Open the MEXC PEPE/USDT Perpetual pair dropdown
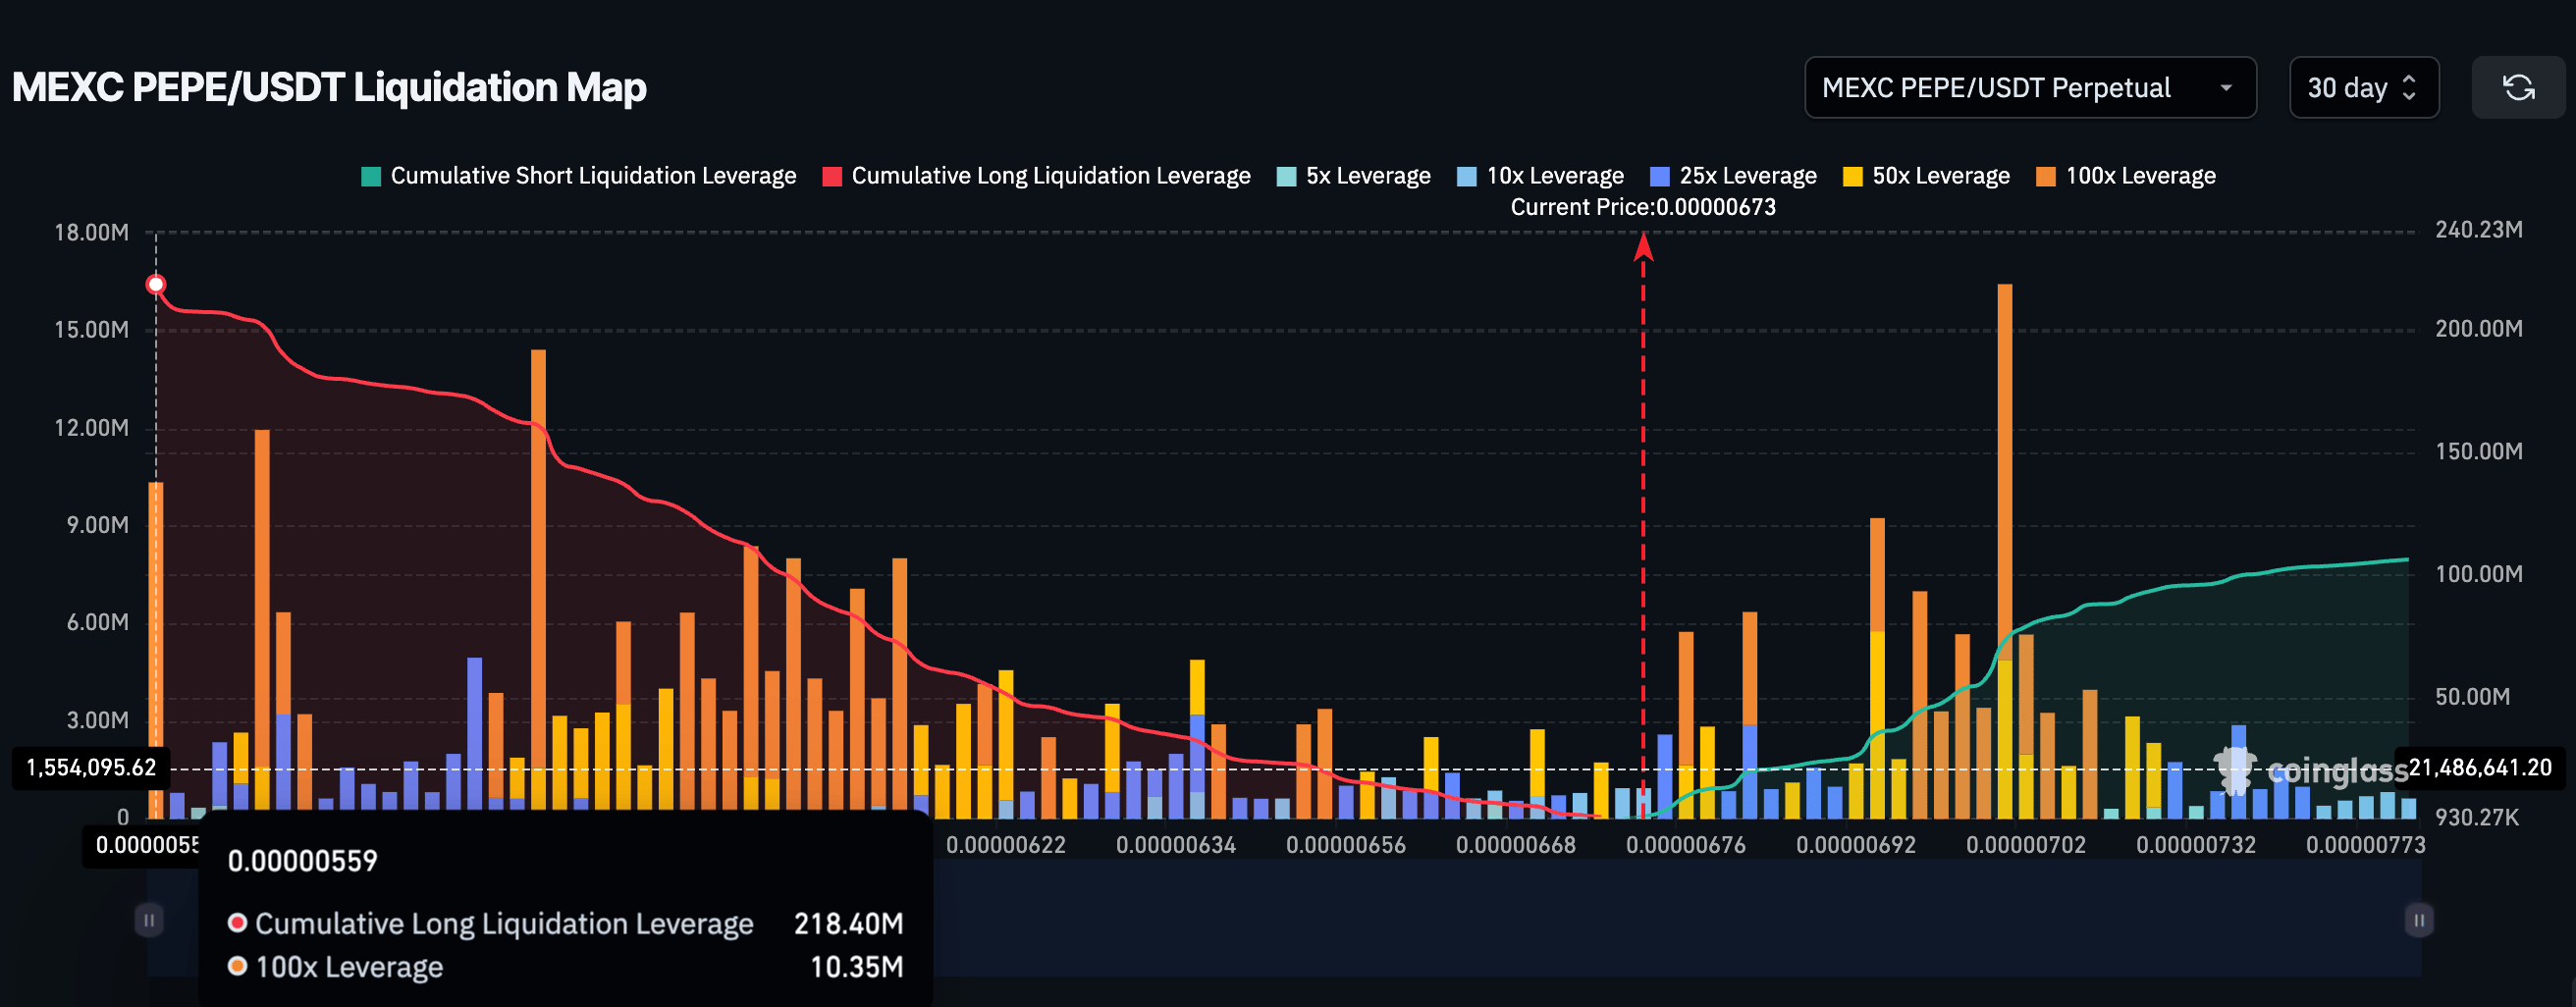The height and width of the screenshot is (1007, 2576). (x=2029, y=87)
